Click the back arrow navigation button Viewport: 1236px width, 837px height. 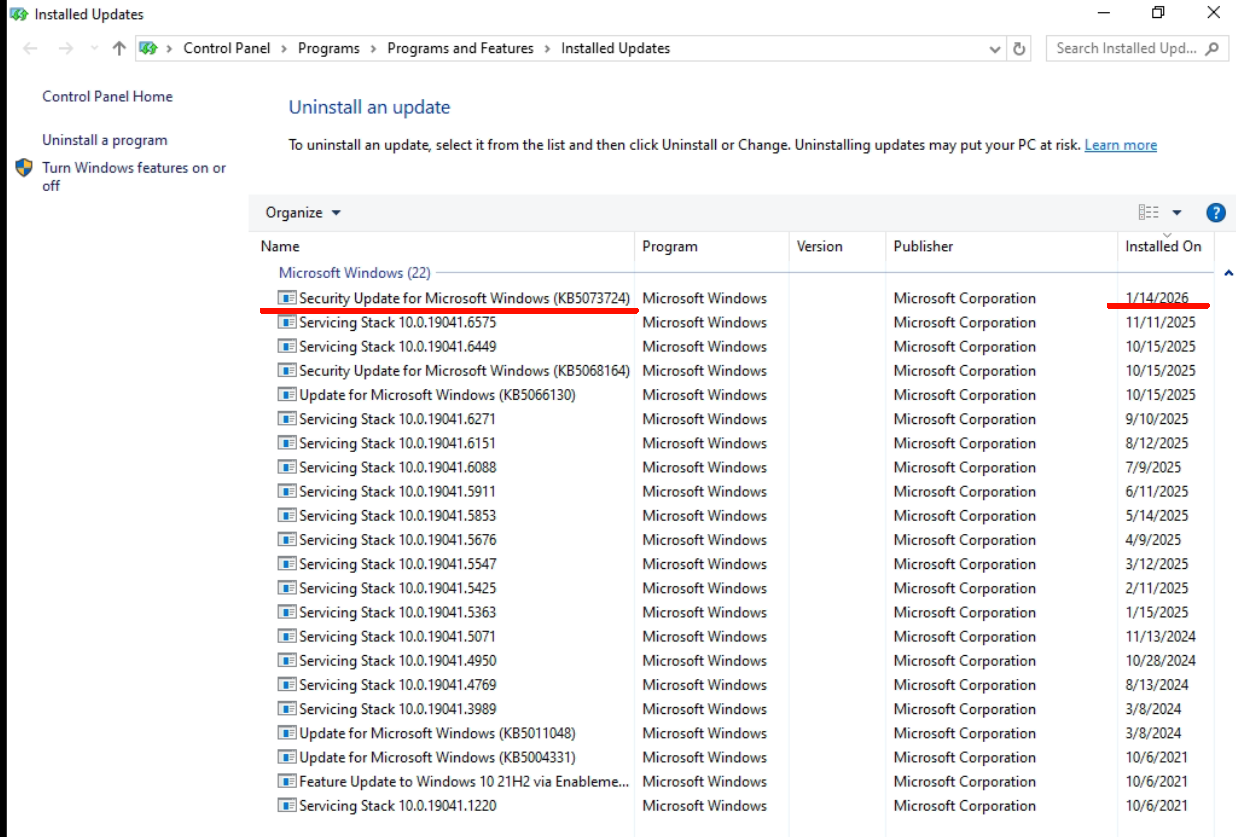[x=30, y=48]
